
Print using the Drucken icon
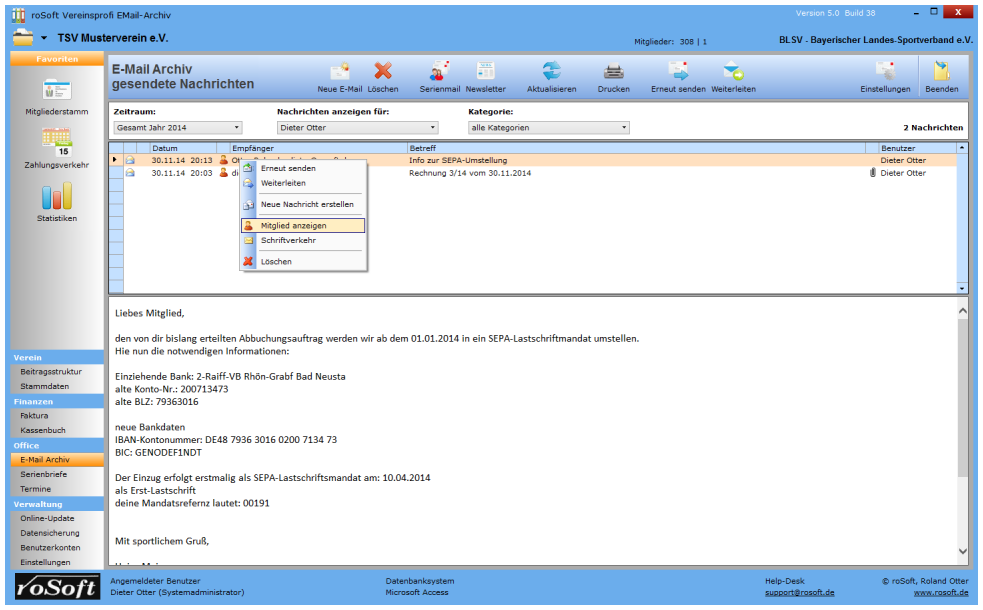[614, 71]
